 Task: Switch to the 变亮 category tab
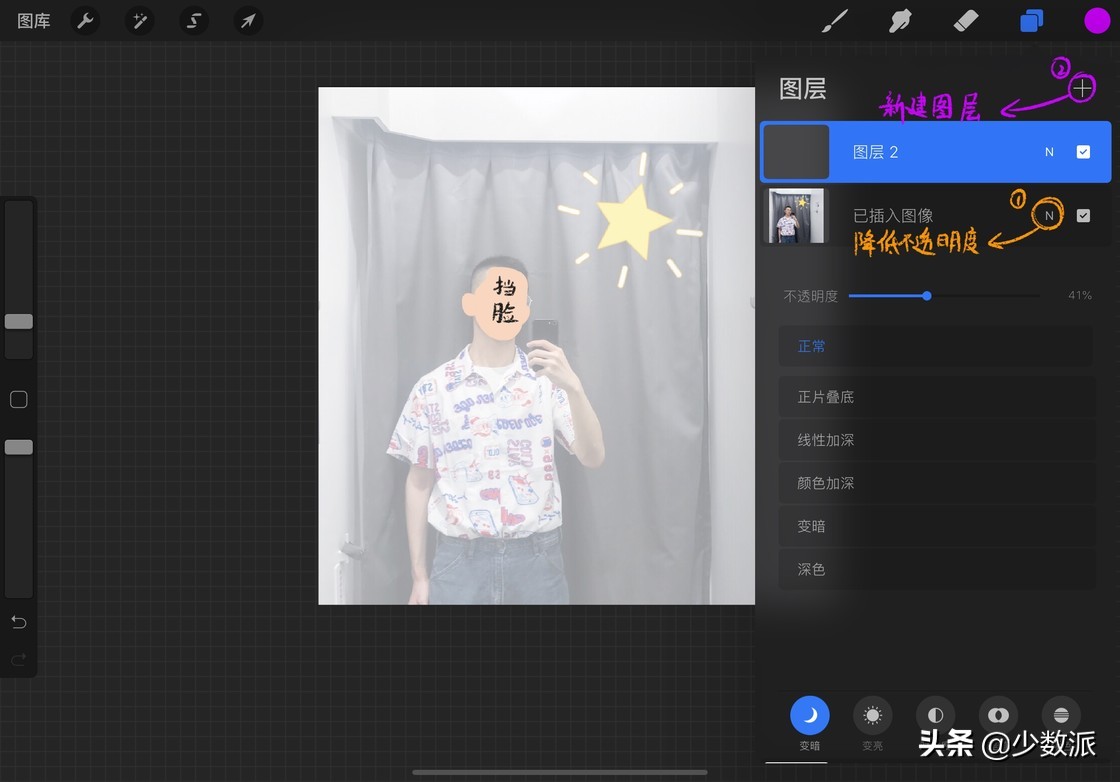(872, 715)
